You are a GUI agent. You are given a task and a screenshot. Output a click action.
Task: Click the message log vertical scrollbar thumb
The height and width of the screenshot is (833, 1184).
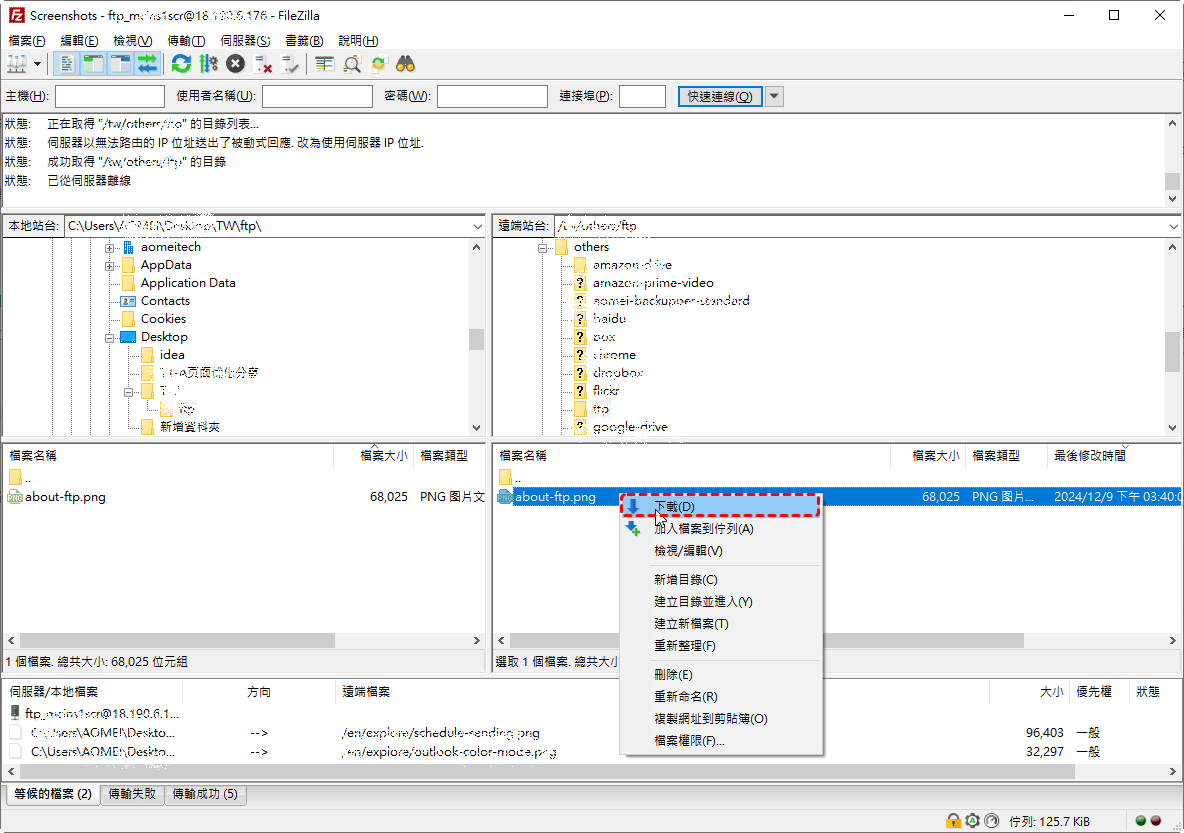click(1172, 181)
